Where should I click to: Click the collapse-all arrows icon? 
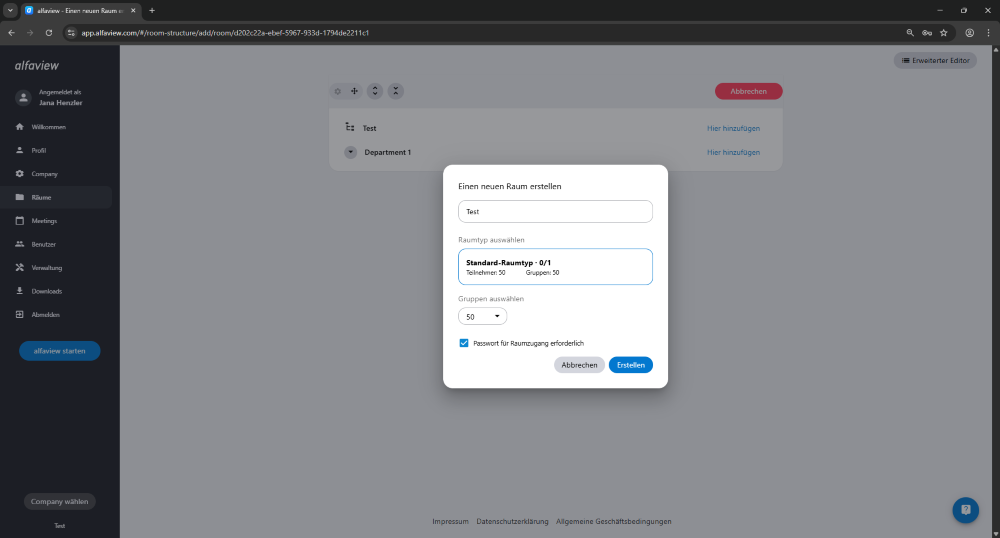tap(396, 91)
